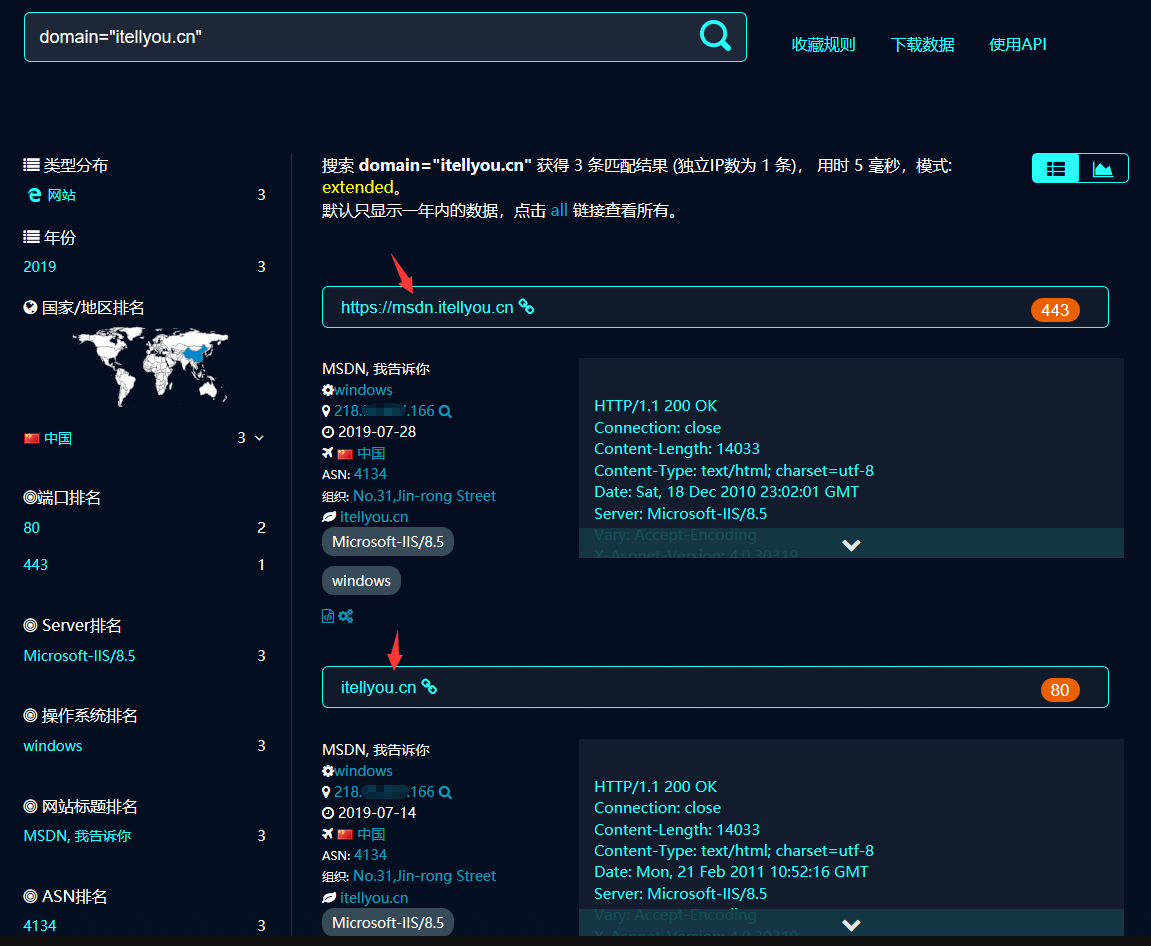Click windows OS link in second result

point(363,771)
